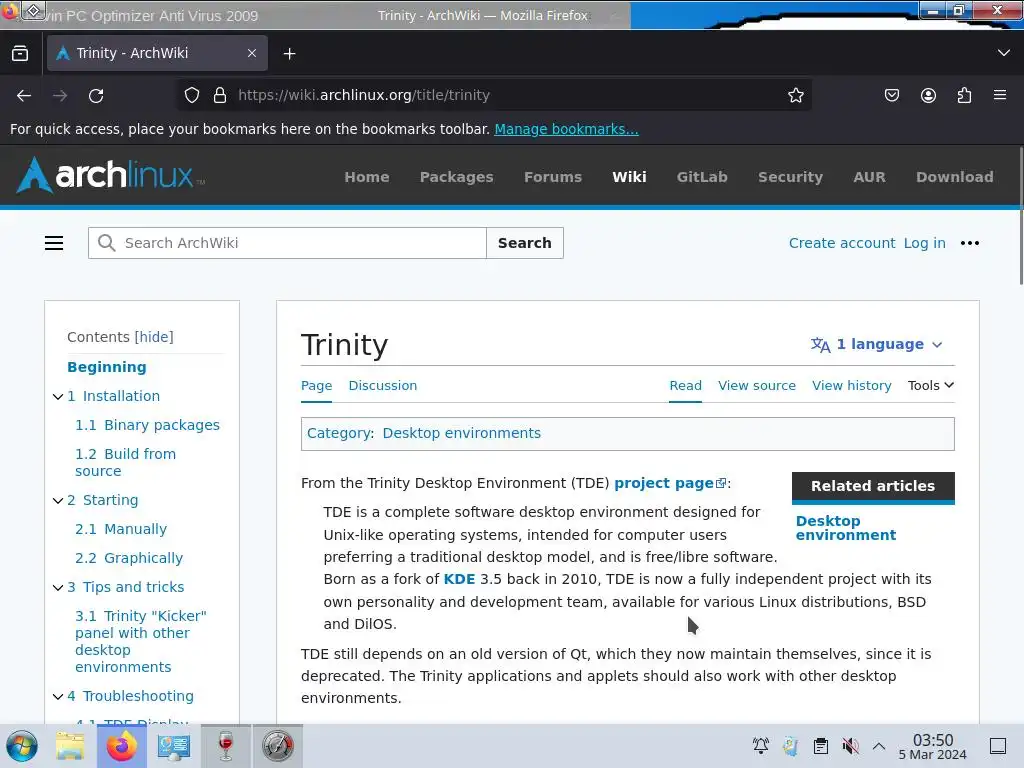Launch the Wine glass taskbar icon

[x=225, y=746]
